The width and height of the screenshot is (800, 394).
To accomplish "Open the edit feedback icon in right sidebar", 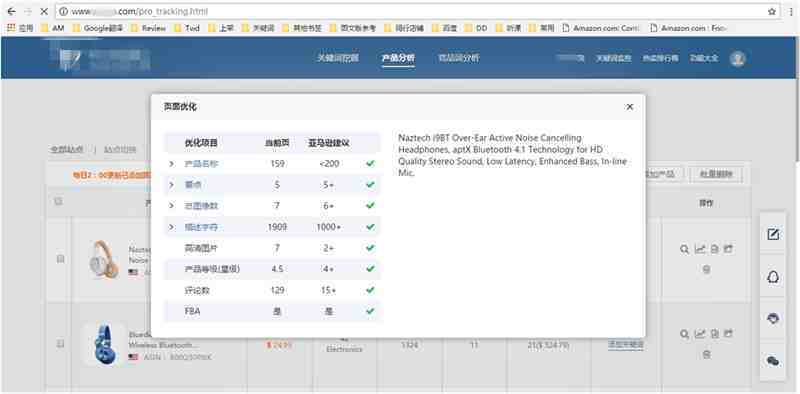I will (773, 234).
